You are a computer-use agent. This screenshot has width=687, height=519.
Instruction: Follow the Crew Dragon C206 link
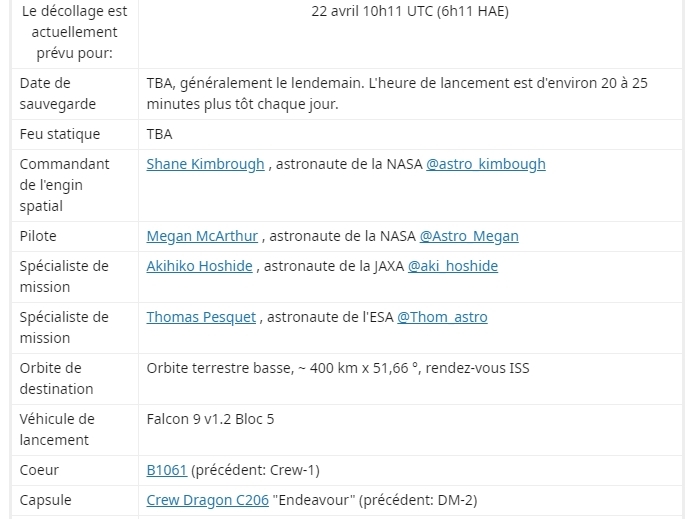[x=207, y=500]
